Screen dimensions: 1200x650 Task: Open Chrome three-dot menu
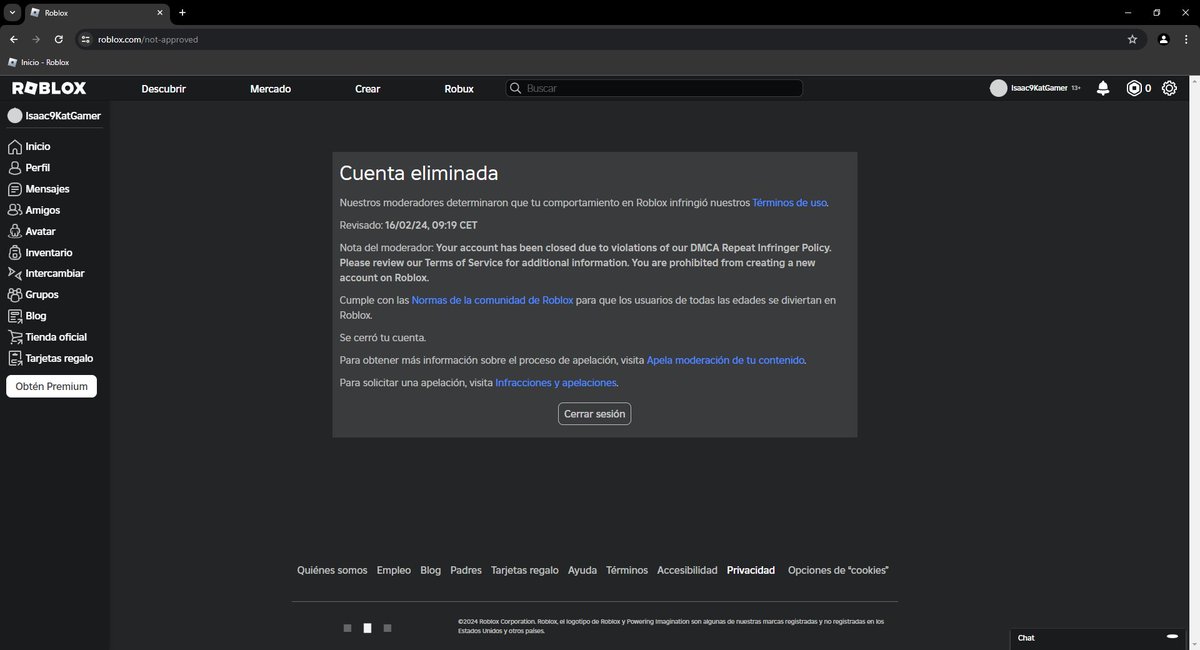(1187, 39)
